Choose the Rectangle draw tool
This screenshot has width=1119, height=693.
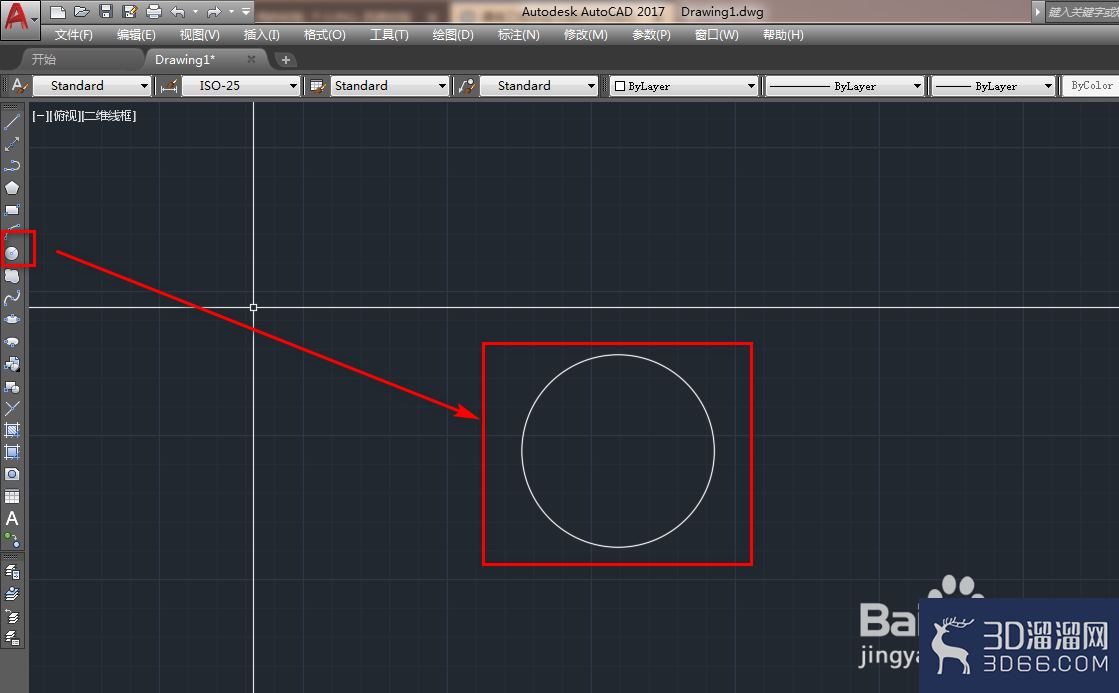(12, 210)
